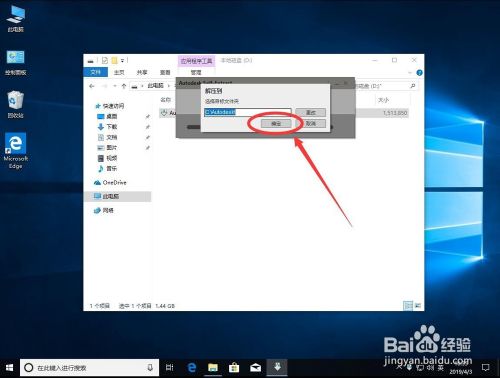Click the New folder icon in title bar
Viewport: 500px width, 378px height.
click(x=114, y=60)
